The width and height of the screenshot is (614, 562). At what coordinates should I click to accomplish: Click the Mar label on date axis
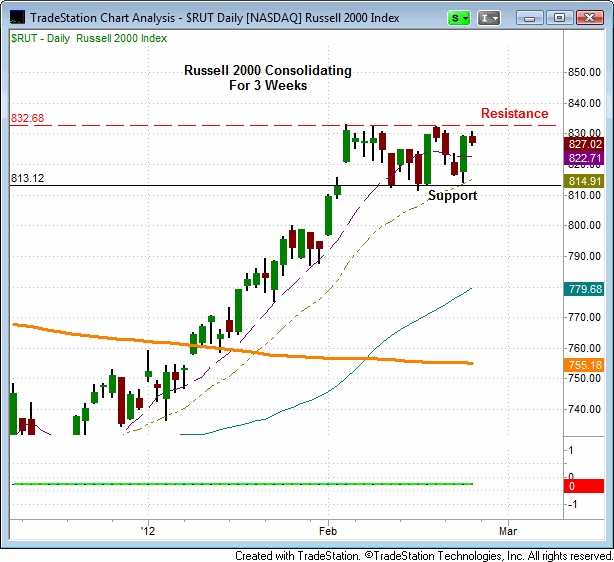(508, 528)
